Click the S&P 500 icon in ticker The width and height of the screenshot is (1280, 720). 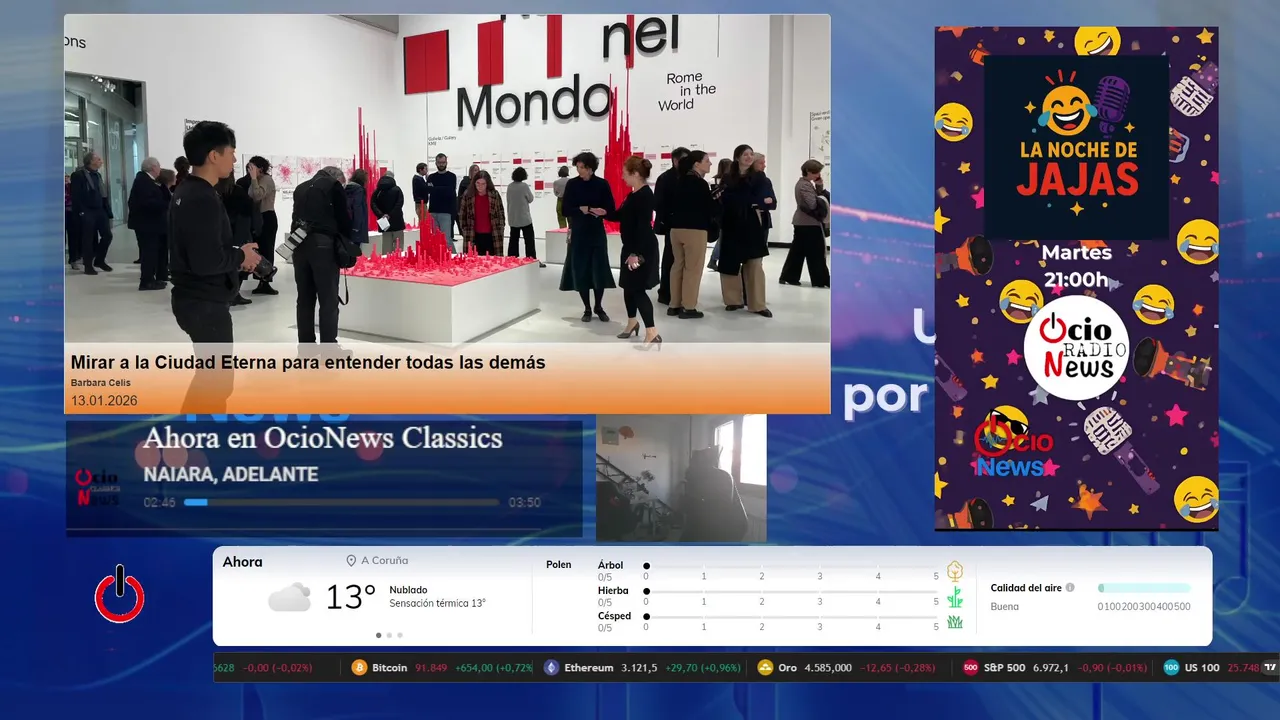[970, 667]
